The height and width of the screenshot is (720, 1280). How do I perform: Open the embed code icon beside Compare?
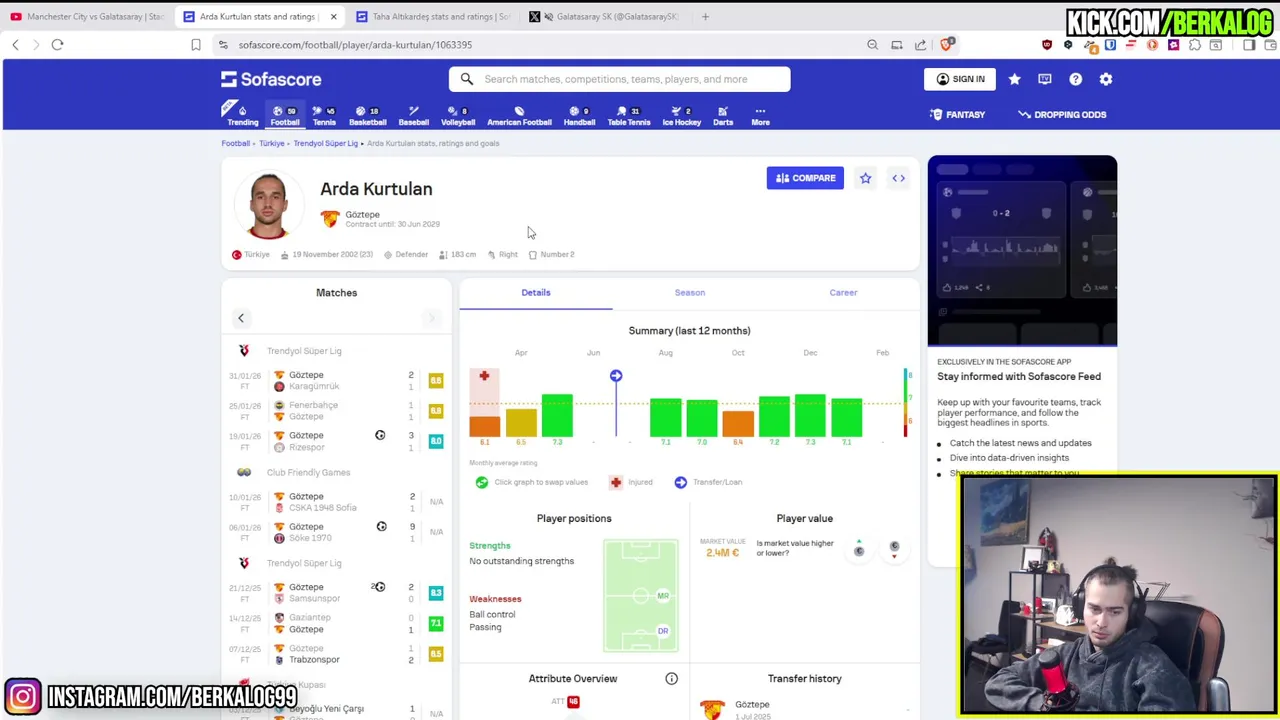click(898, 178)
